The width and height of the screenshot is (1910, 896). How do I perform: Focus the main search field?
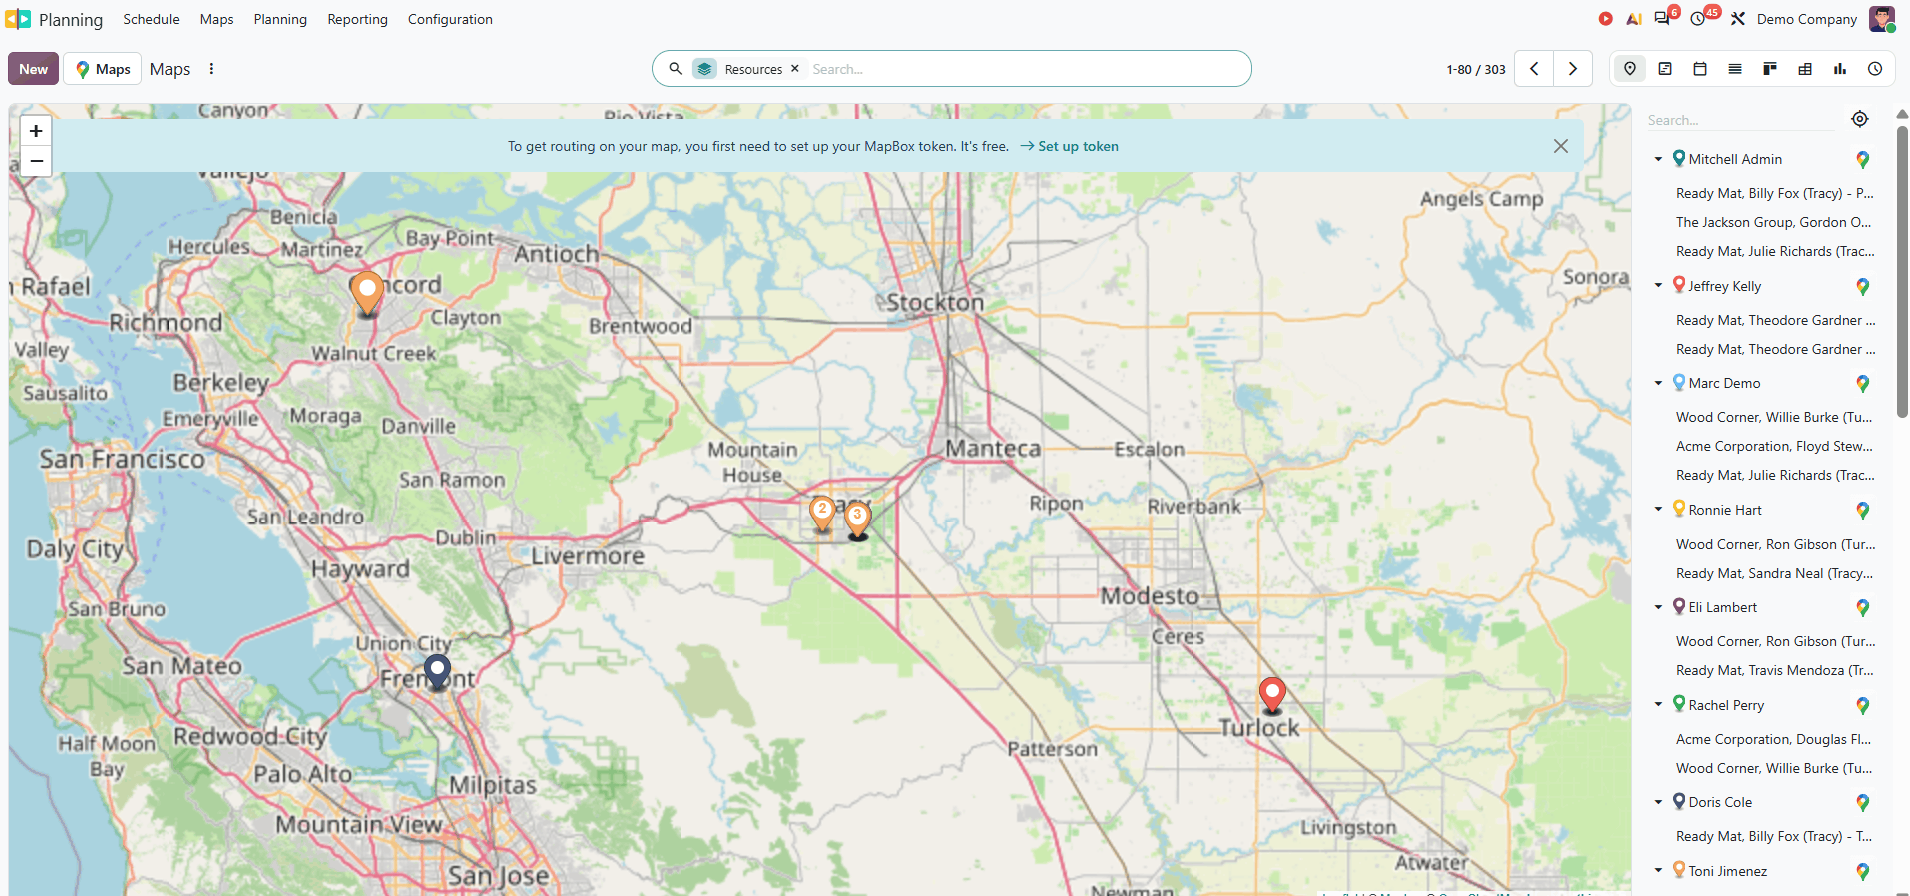pyautogui.click(x=1025, y=69)
